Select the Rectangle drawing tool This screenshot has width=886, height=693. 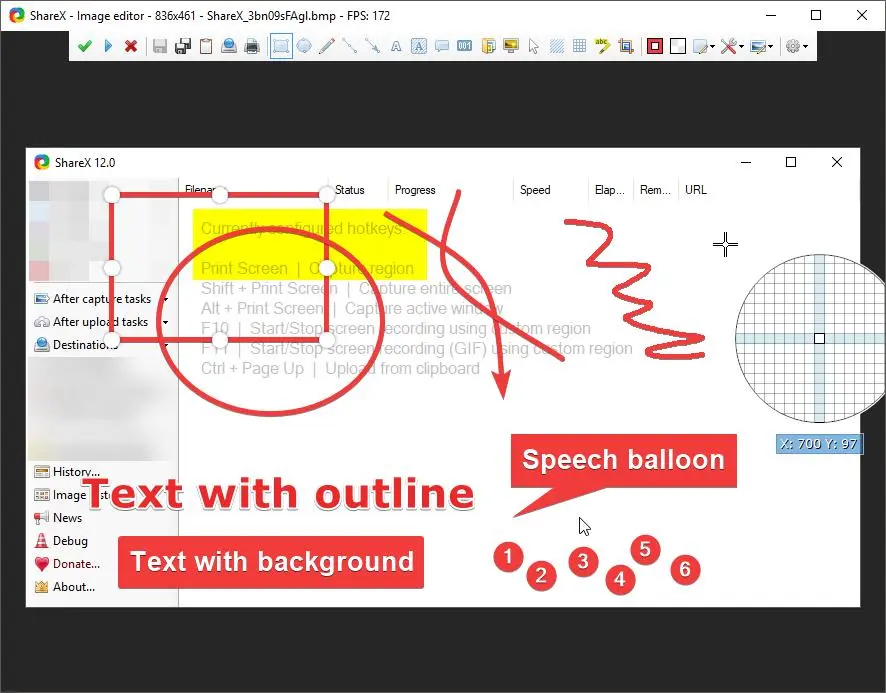coord(281,46)
